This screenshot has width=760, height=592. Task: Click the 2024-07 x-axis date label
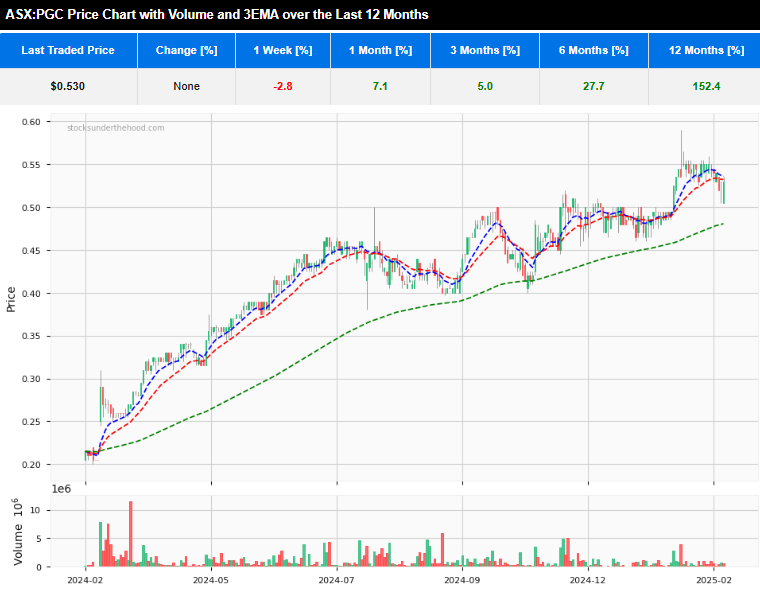(336, 580)
